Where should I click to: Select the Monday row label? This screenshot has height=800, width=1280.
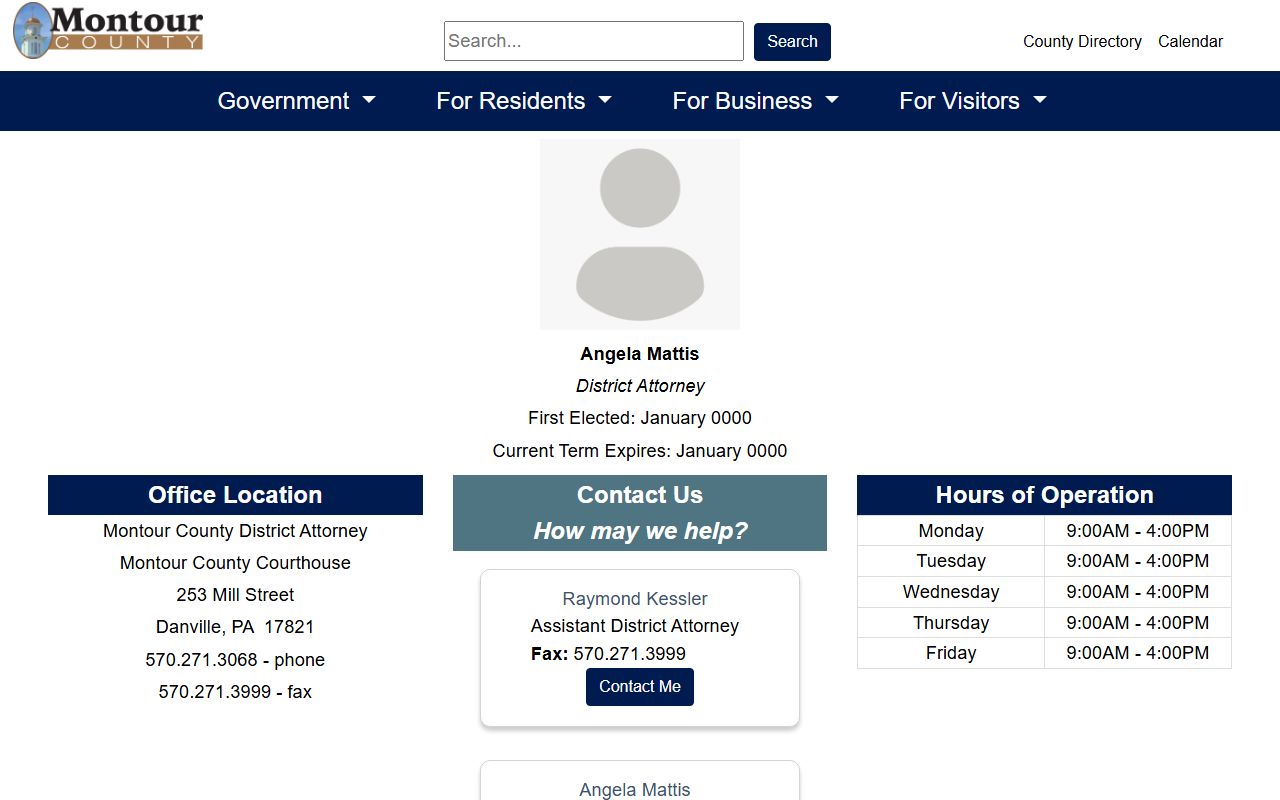pos(951,531)
